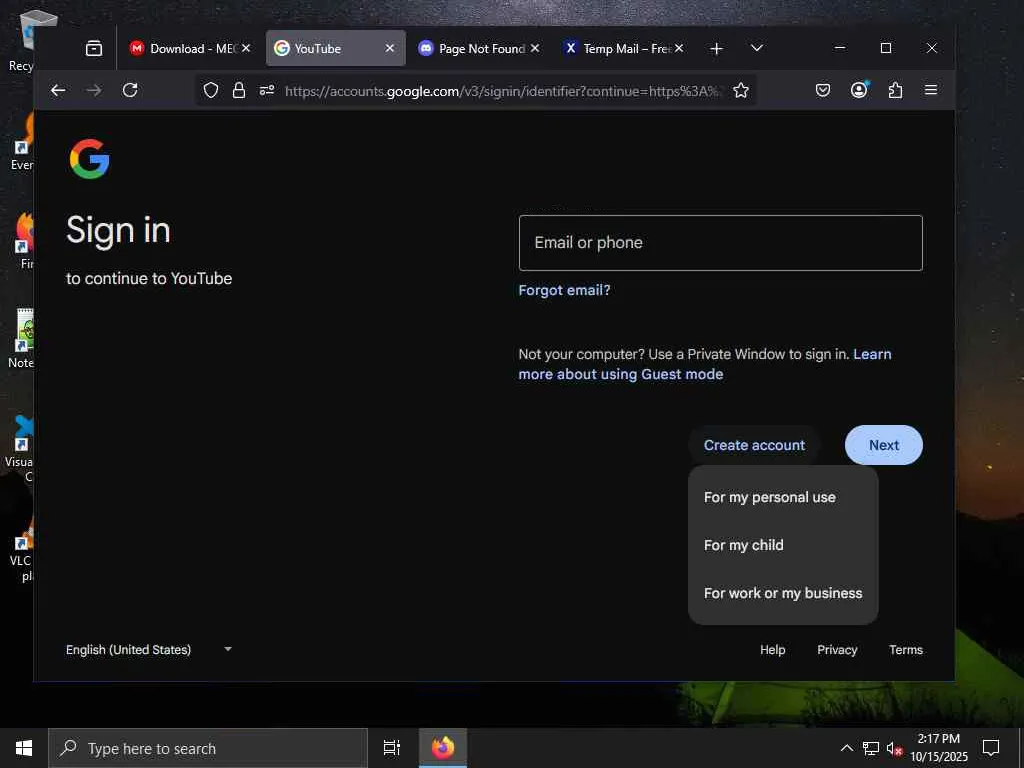Screen dimensions: 1024x768
Task: Focus the Email or phone field
Action: (720, 243)
